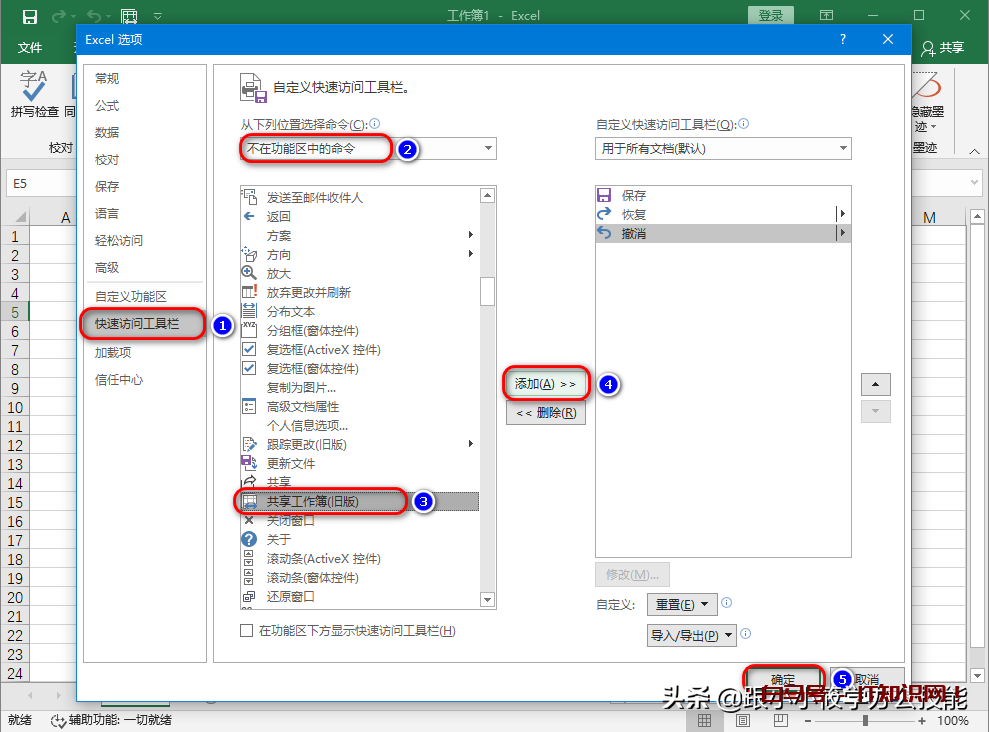Click the icon beside 方向 command
Viewport: 989px width, 732px height.
pyautogui.click(x=250, y=254)
